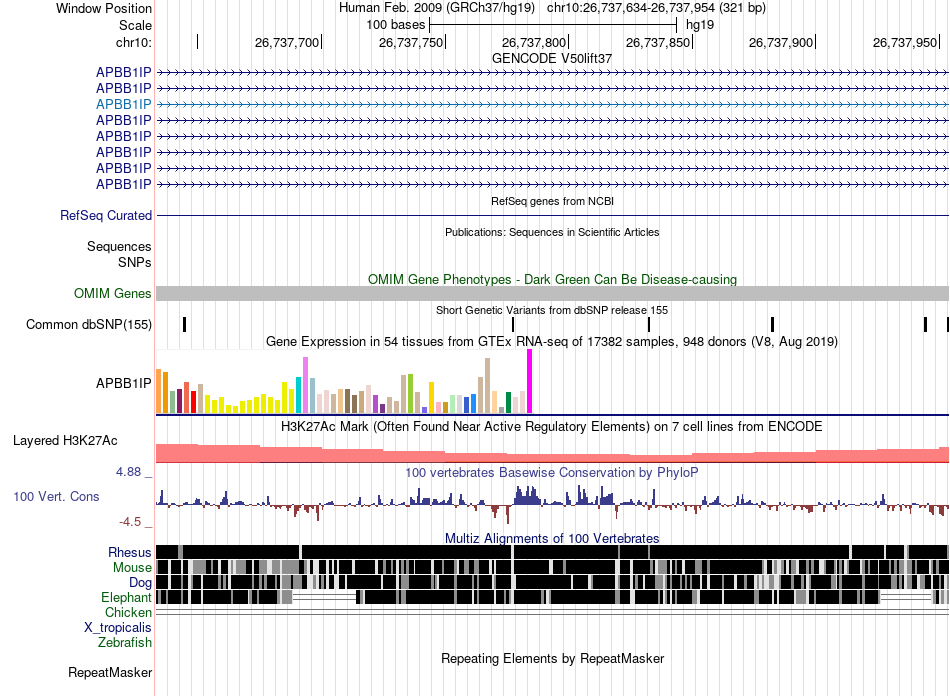950x696 pixels.
Task: Click the 'H3K27Ac Mark' ENCODE track title
Action: [x=552, y=426]
